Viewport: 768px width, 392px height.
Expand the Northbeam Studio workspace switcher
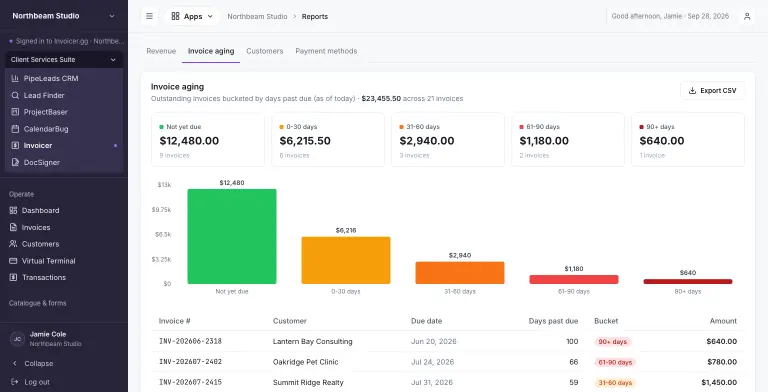(64, 16)
